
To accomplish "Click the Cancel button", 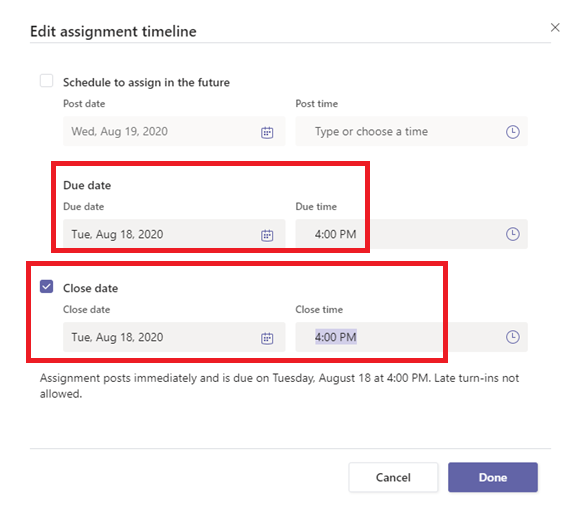I will coord(393,477).
